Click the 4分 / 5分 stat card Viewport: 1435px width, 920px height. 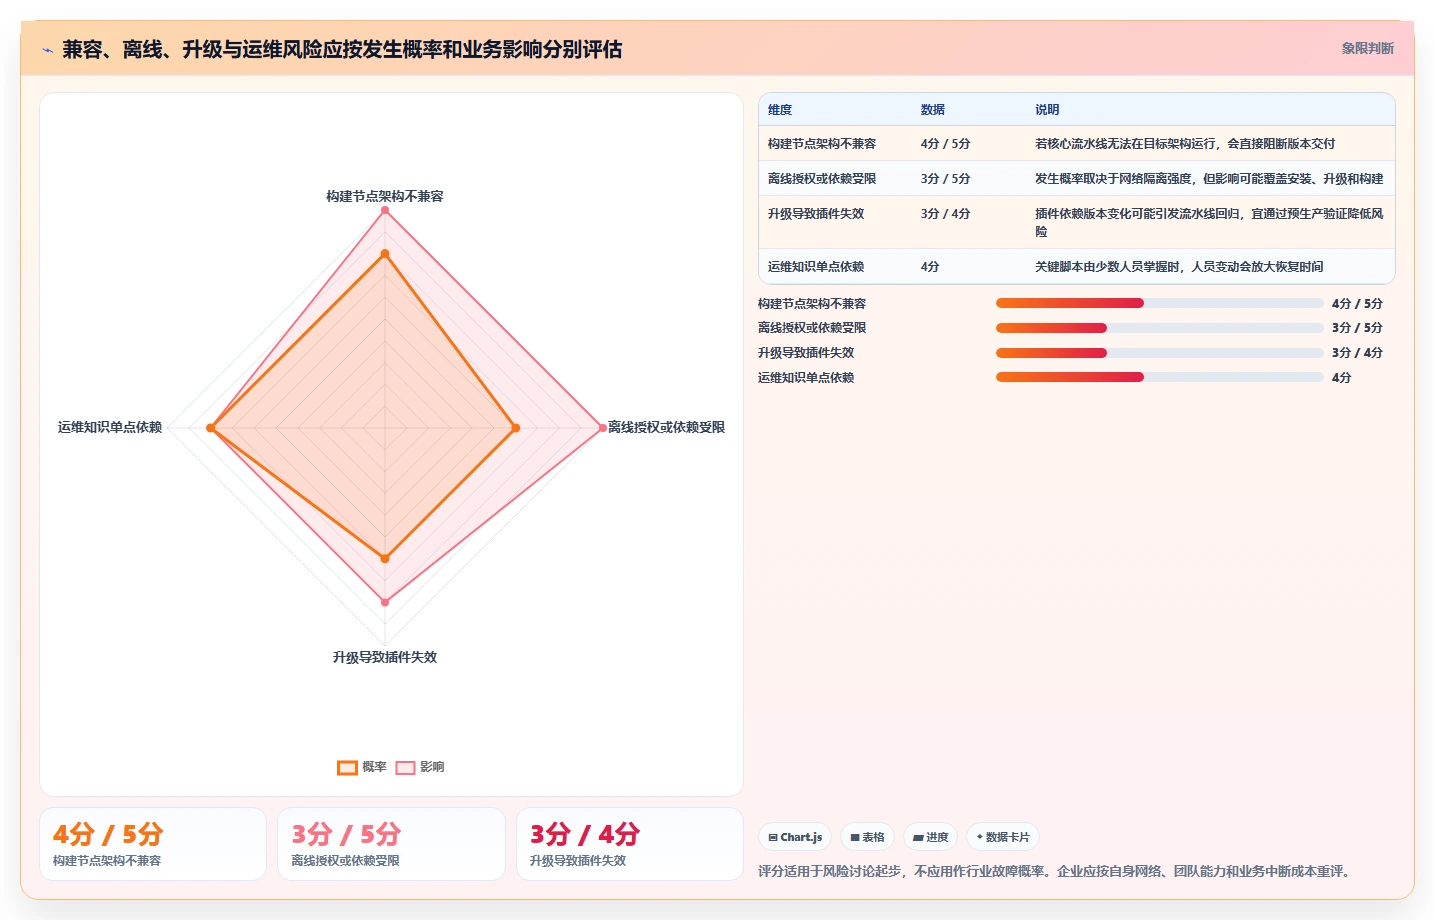click(153, 844)
